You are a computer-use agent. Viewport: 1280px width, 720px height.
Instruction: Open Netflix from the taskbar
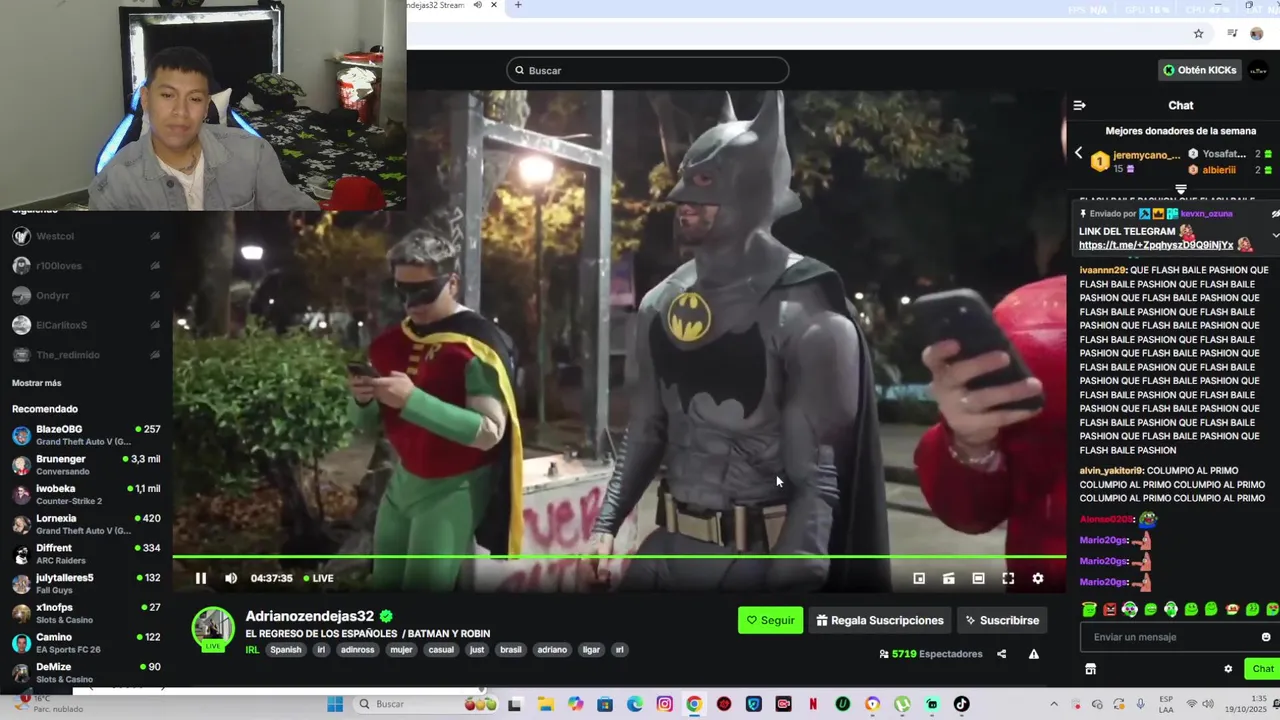[x=813, y=704]
